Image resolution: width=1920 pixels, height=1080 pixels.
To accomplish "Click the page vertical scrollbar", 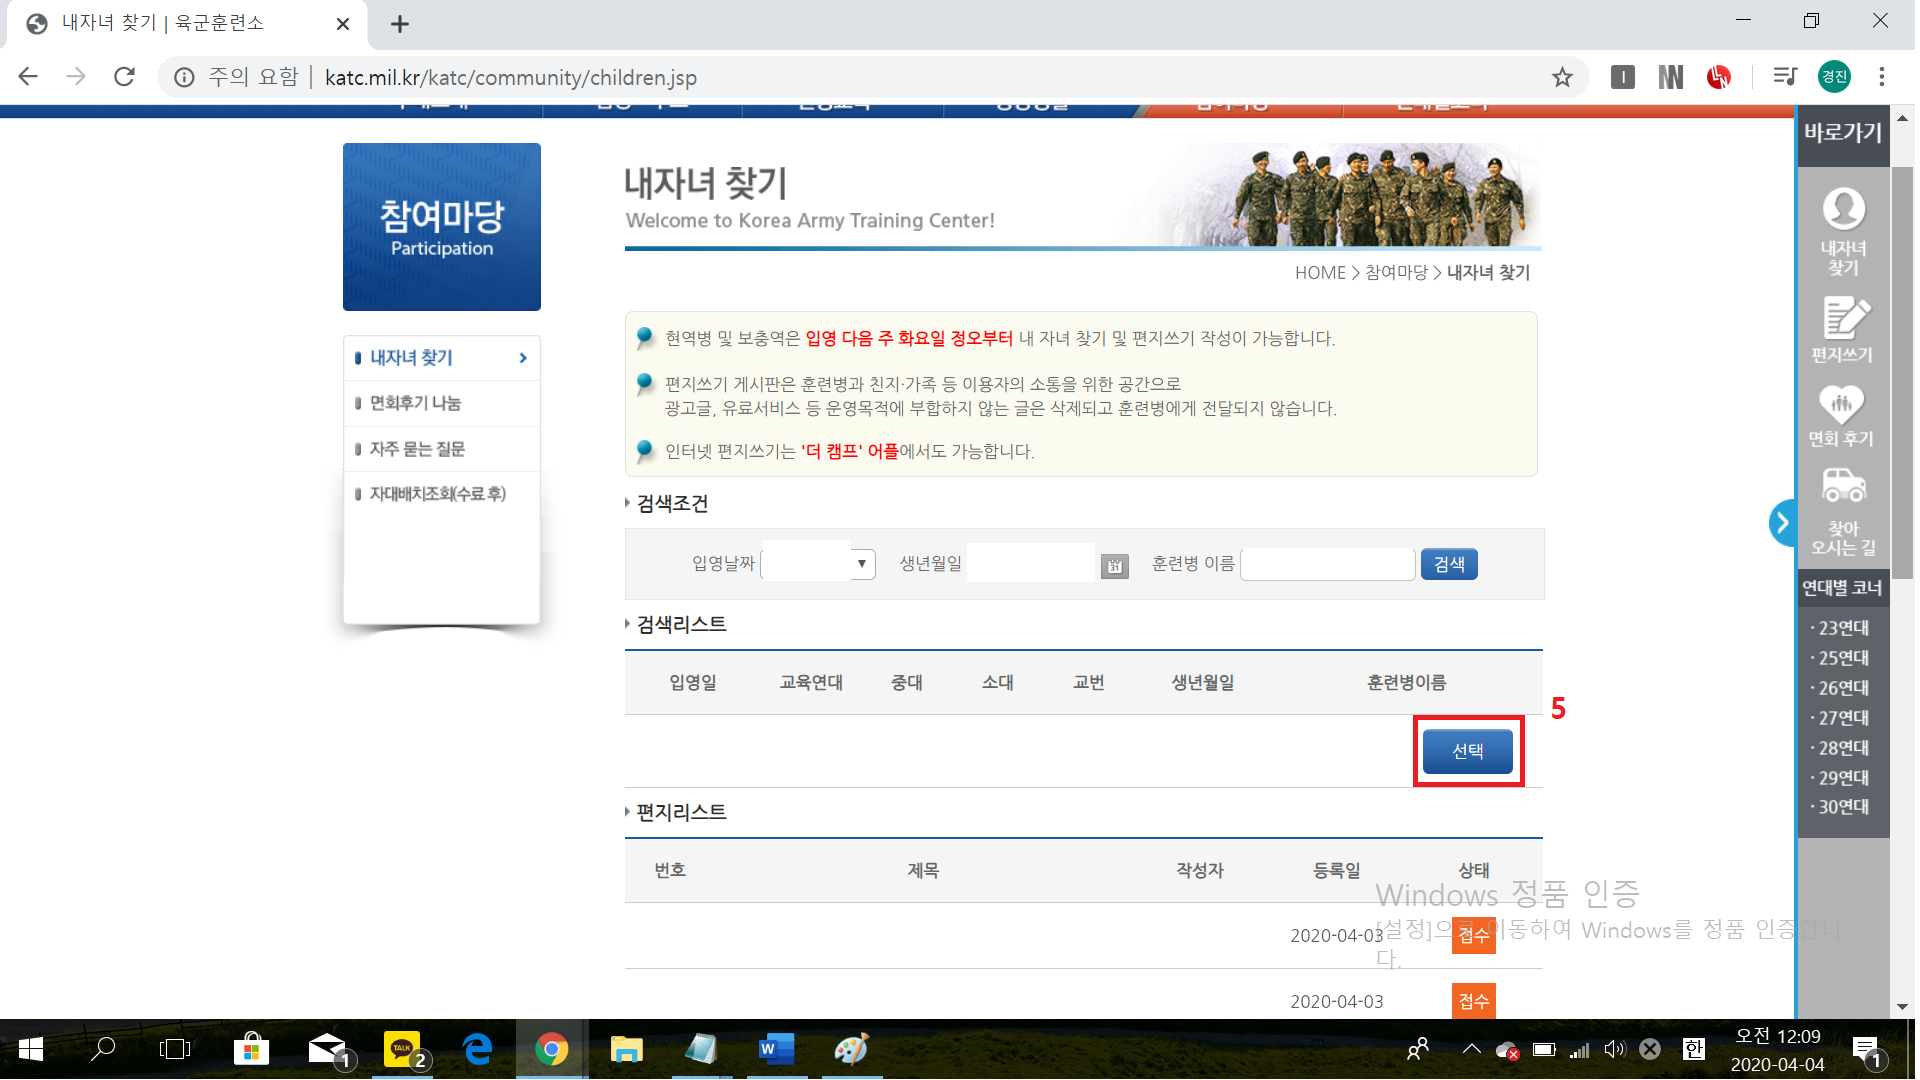I will [1902, 370].
